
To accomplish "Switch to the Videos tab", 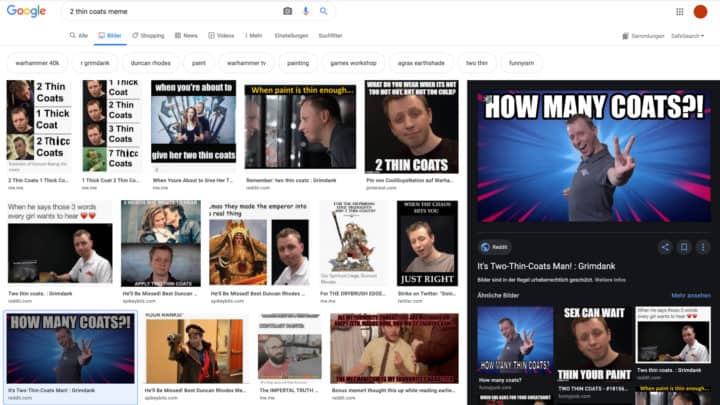I will point(221,35).
